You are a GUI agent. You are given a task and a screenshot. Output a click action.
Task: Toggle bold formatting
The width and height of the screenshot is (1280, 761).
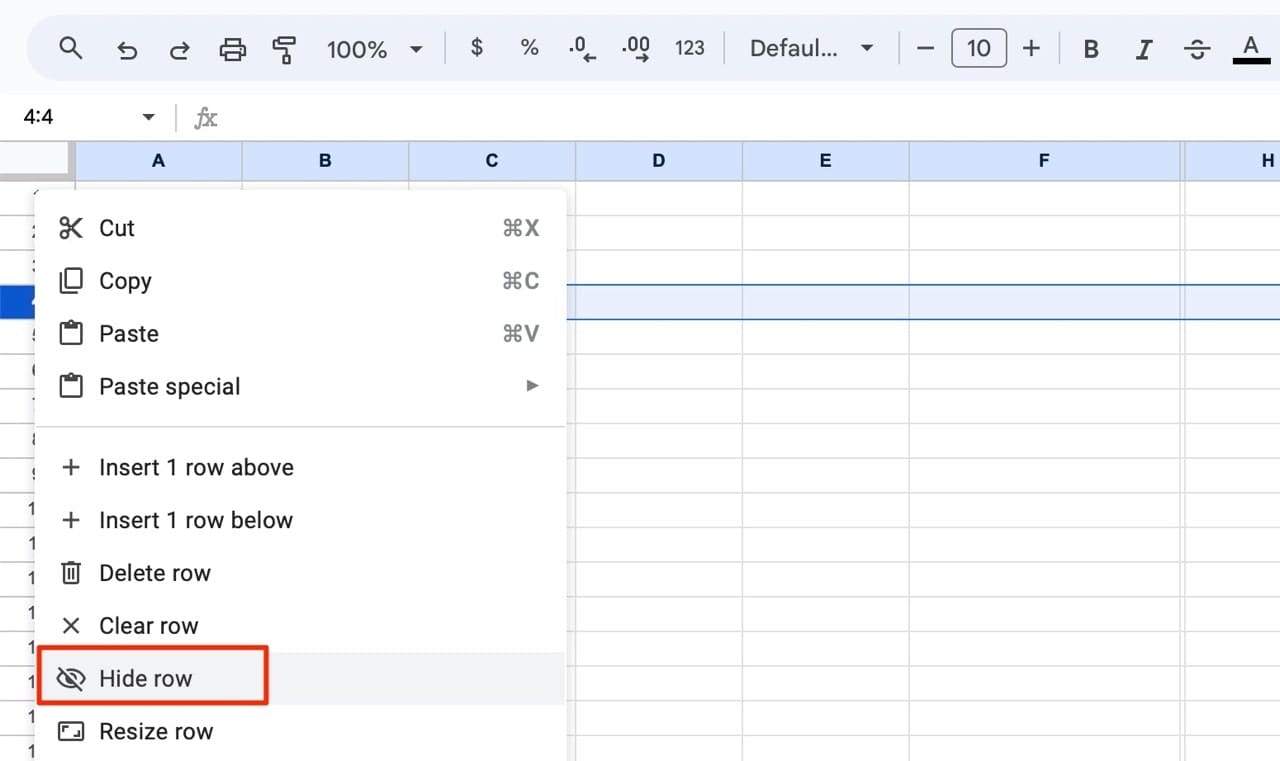tap(1090, 48)
